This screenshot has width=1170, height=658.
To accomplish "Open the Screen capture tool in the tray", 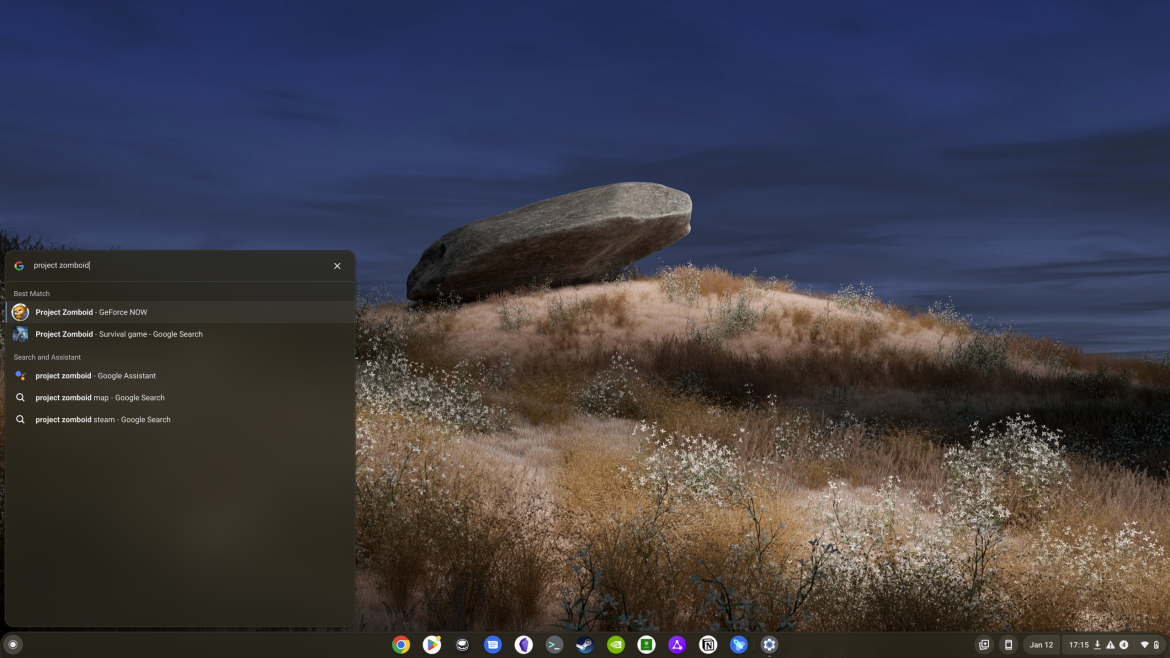I will tap(985, 645).
